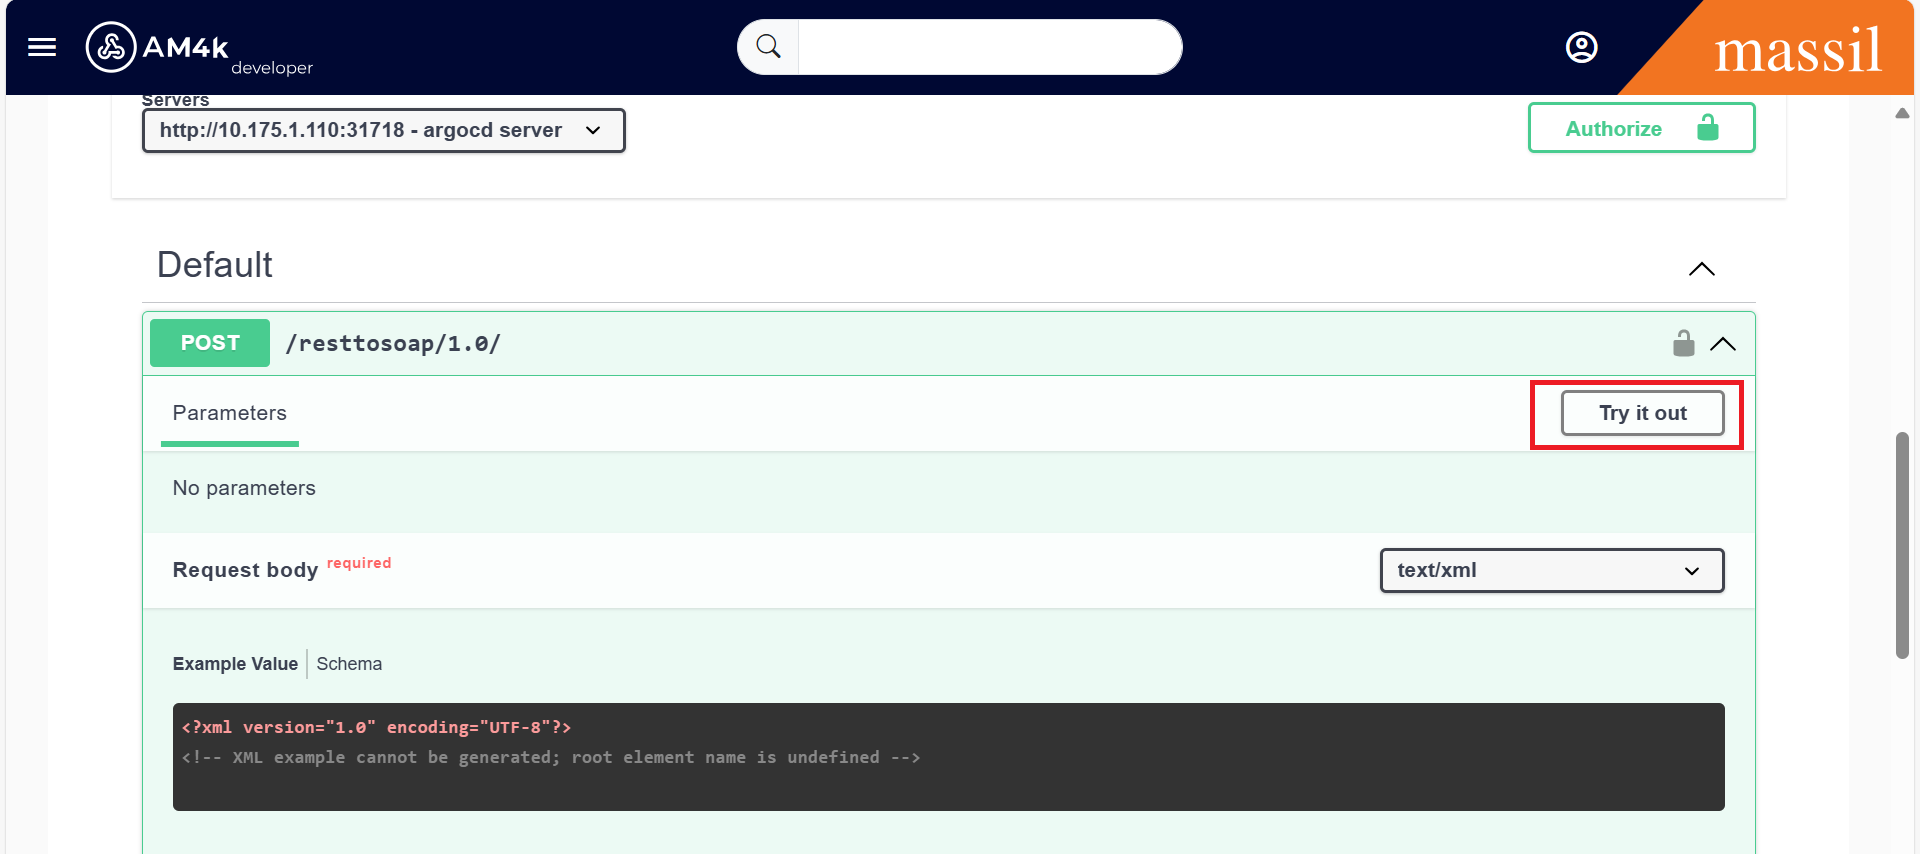
Task: Select the Example Value tab
Action: (235, 664)
